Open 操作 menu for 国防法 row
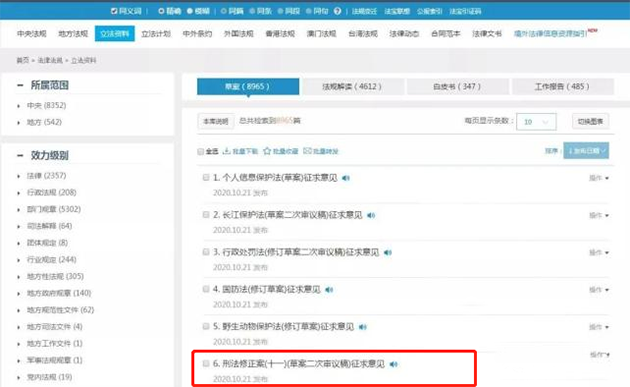630x387 pixels. click(x=599, y=290)
